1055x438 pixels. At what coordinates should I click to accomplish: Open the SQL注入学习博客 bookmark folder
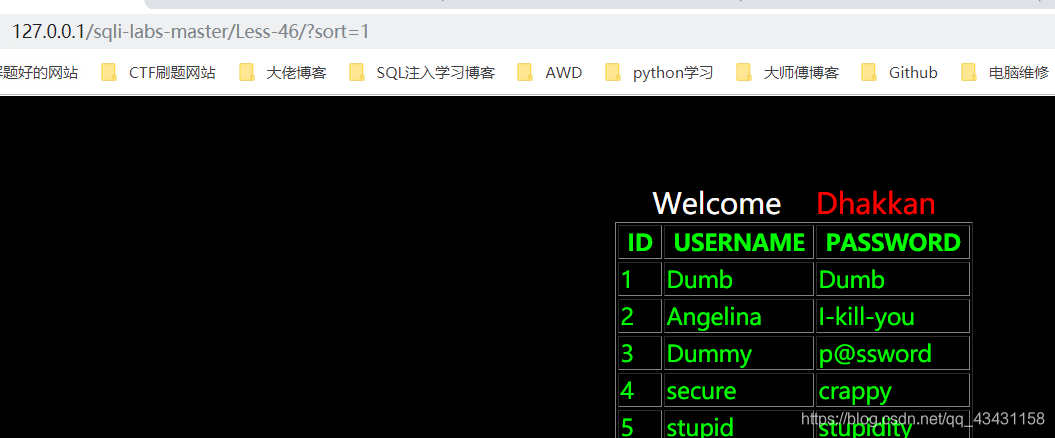(423, 73)
